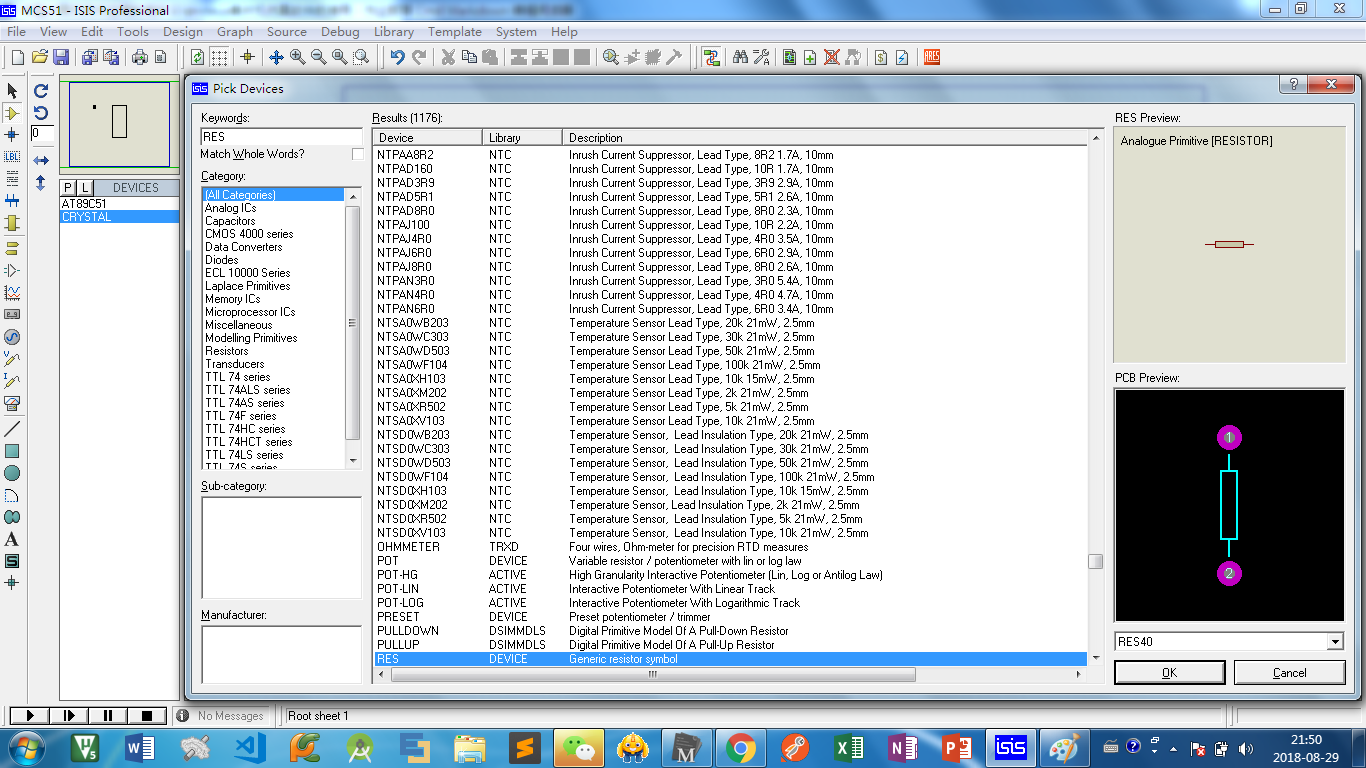This screenshot has height=768, width=1366.
Task: Click the Save design floppy icon
Action: [61, 57]
